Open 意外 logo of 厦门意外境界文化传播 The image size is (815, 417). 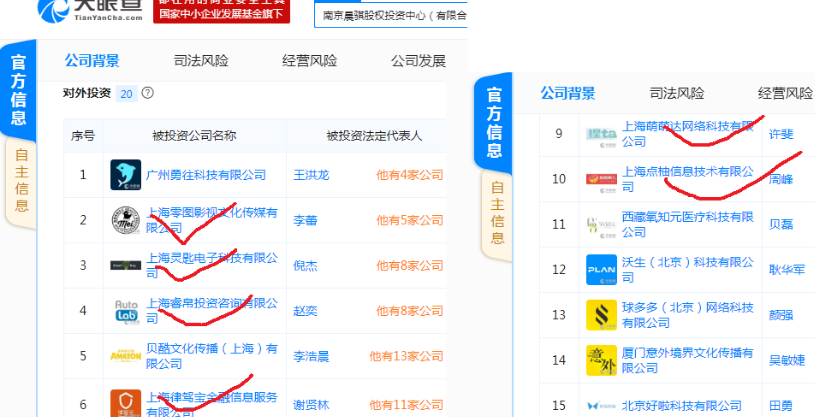click(601, 360)
